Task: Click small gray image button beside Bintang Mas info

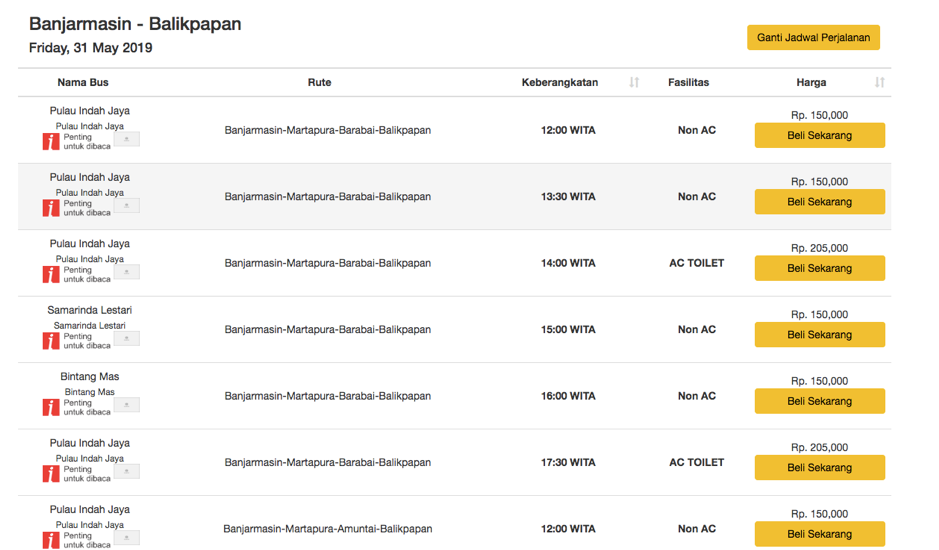Action: pyautogui.click(x=127, y=405)
